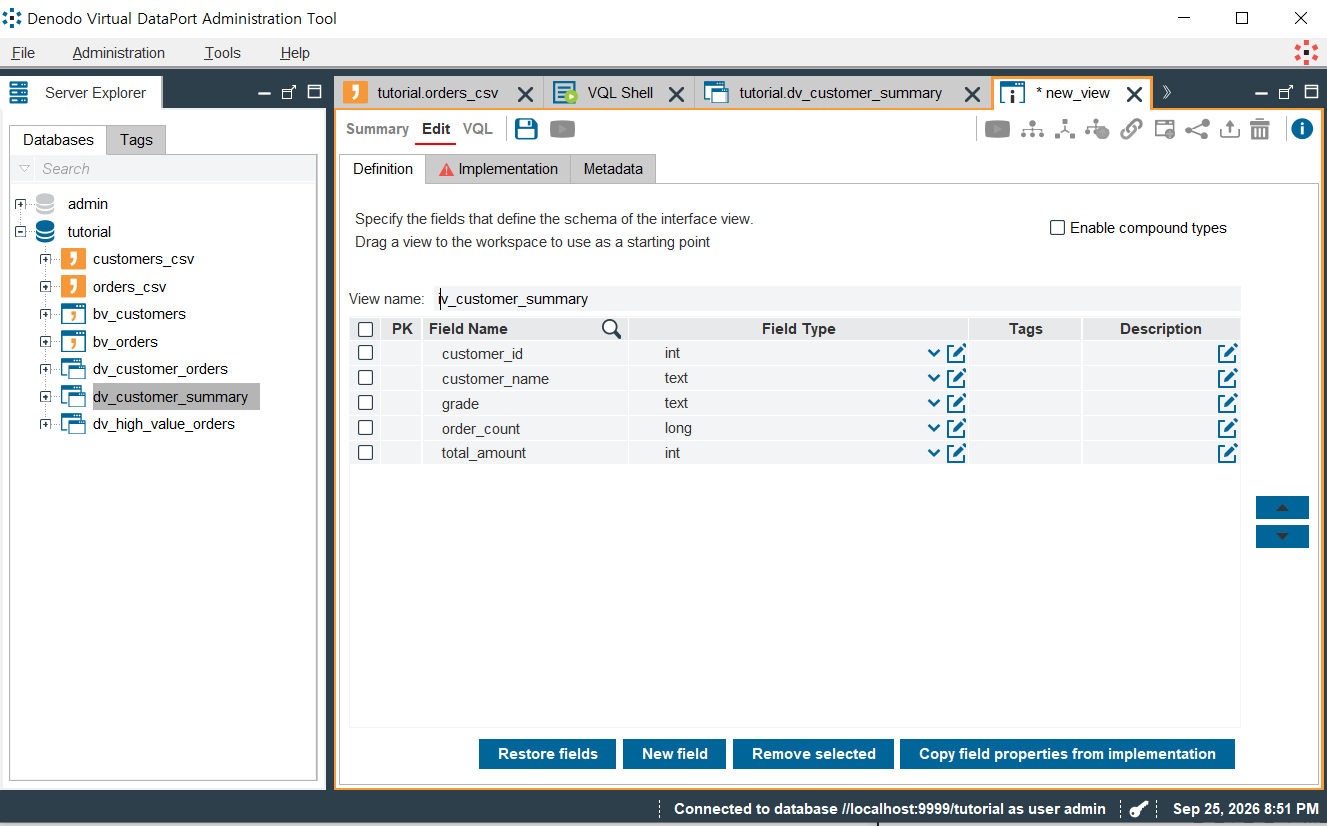Toggle the select-all fields header checkbox
This screenshot has height=826, width=1327.
pos(365,329)
